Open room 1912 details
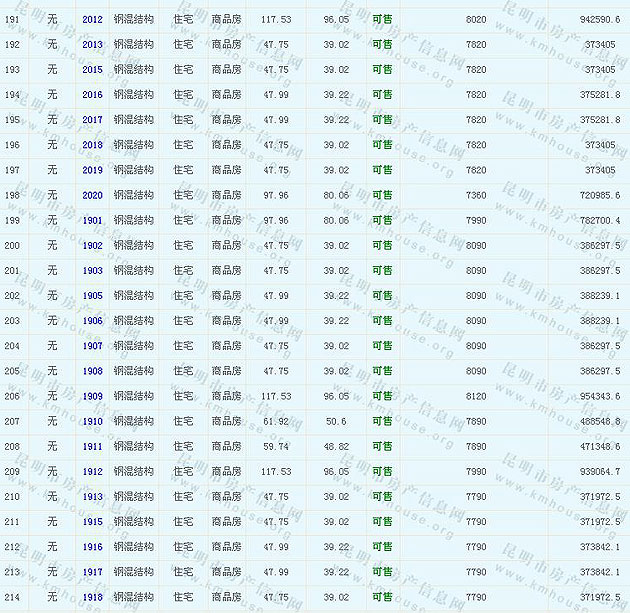Viewport: 630px width, 613px height. coord(92,471)
